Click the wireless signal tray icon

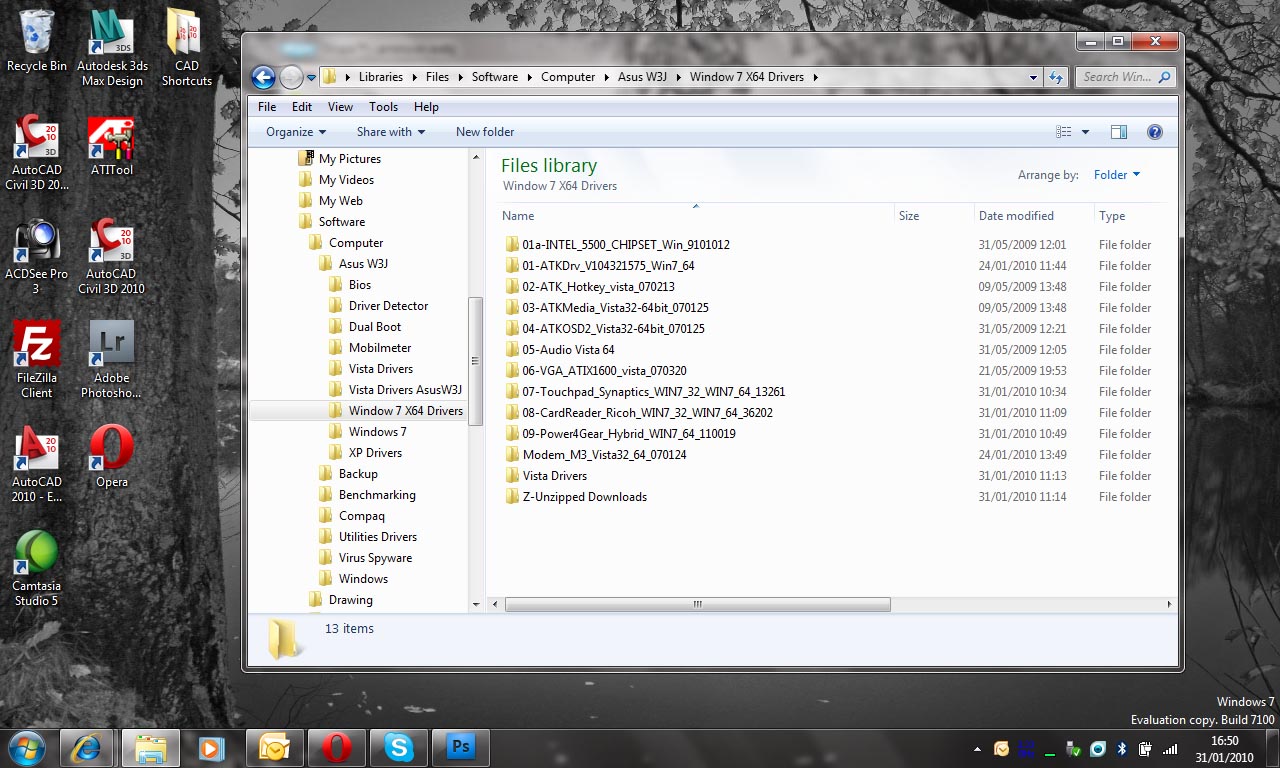[1170, 748]
